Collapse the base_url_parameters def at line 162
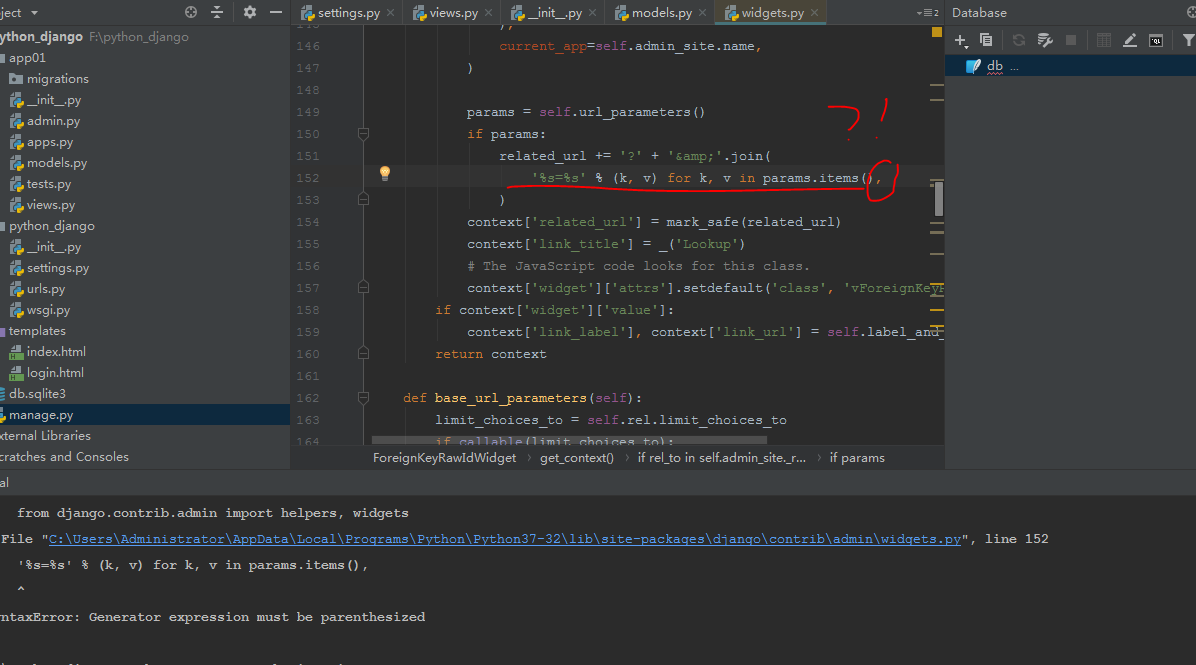This screenshot has width=1196, height=665. point(364,397)
